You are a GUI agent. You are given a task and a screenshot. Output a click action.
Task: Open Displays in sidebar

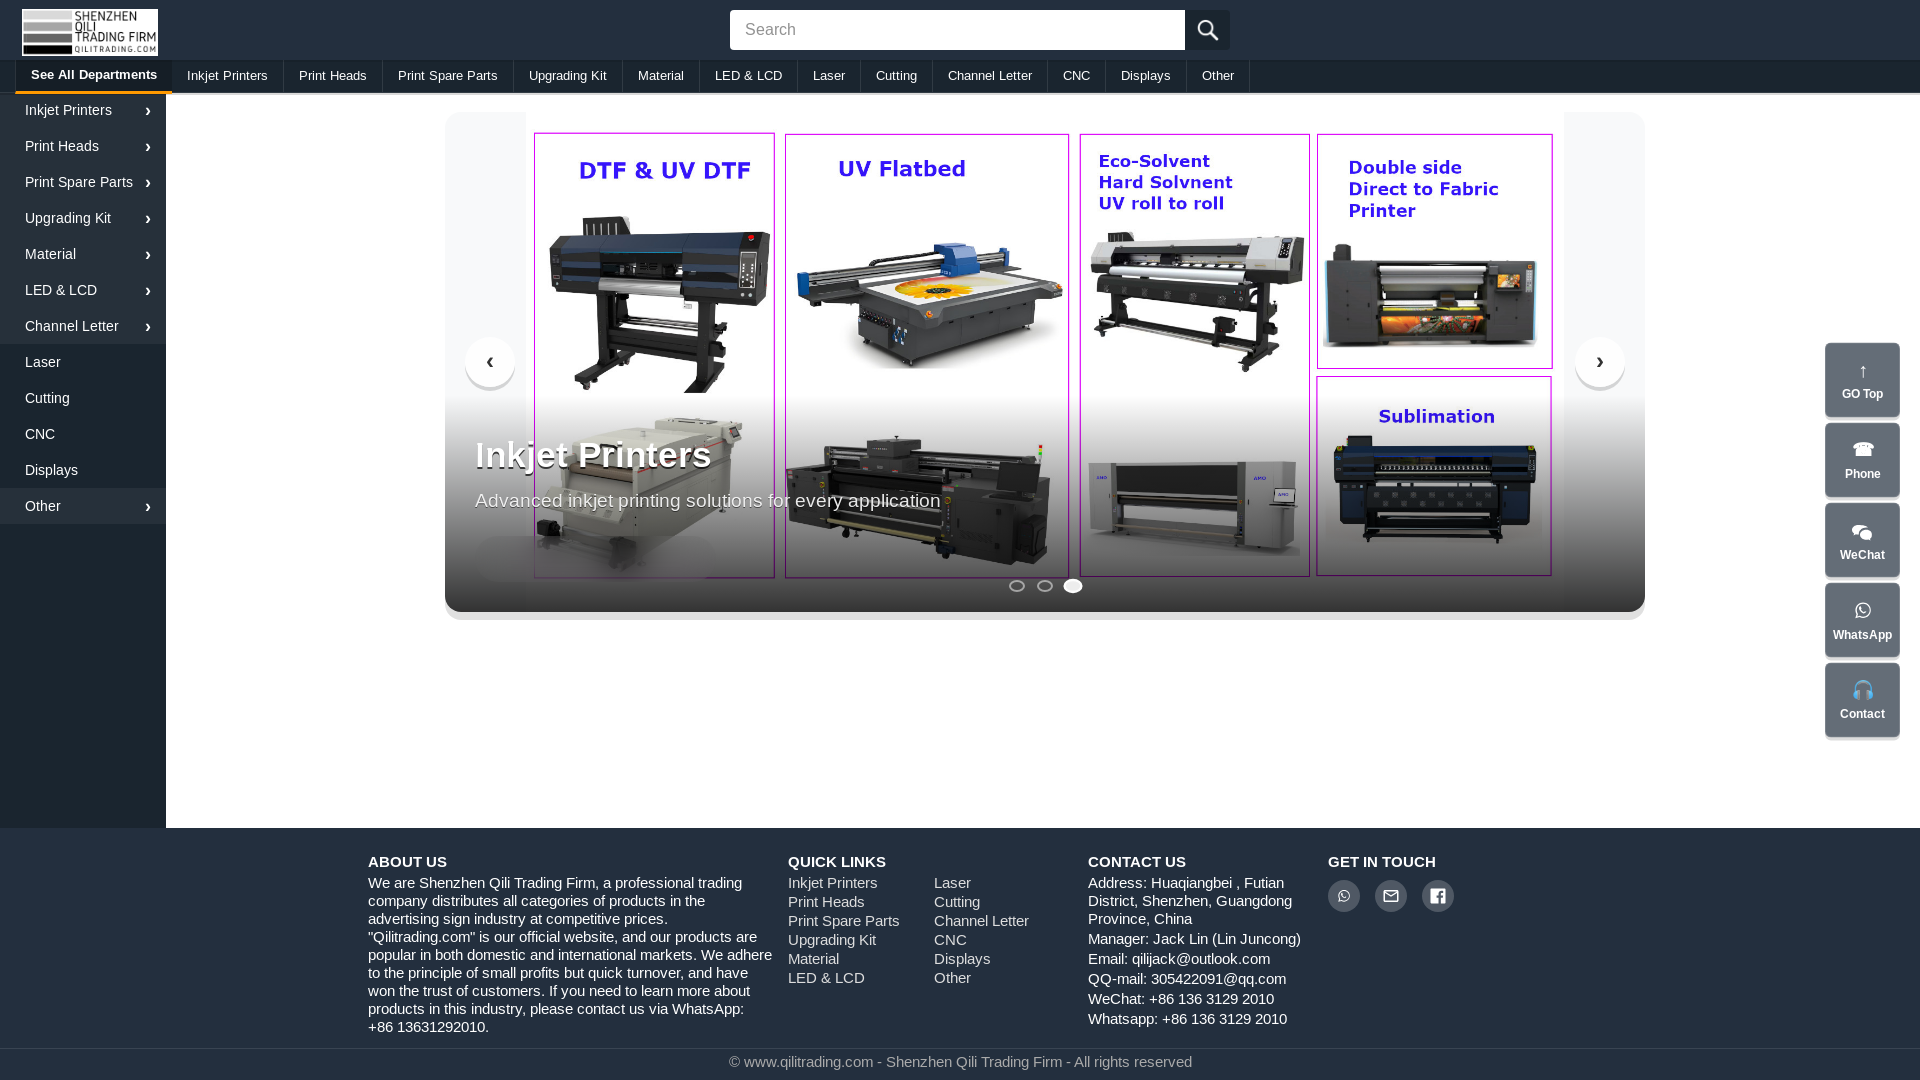(x=83, y=470)
